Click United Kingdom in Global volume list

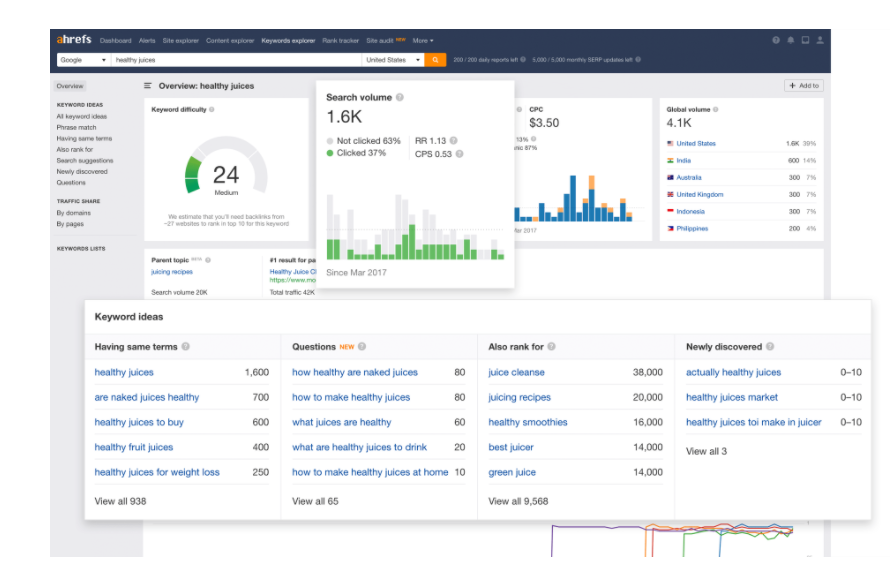click(x=700, y=195)
